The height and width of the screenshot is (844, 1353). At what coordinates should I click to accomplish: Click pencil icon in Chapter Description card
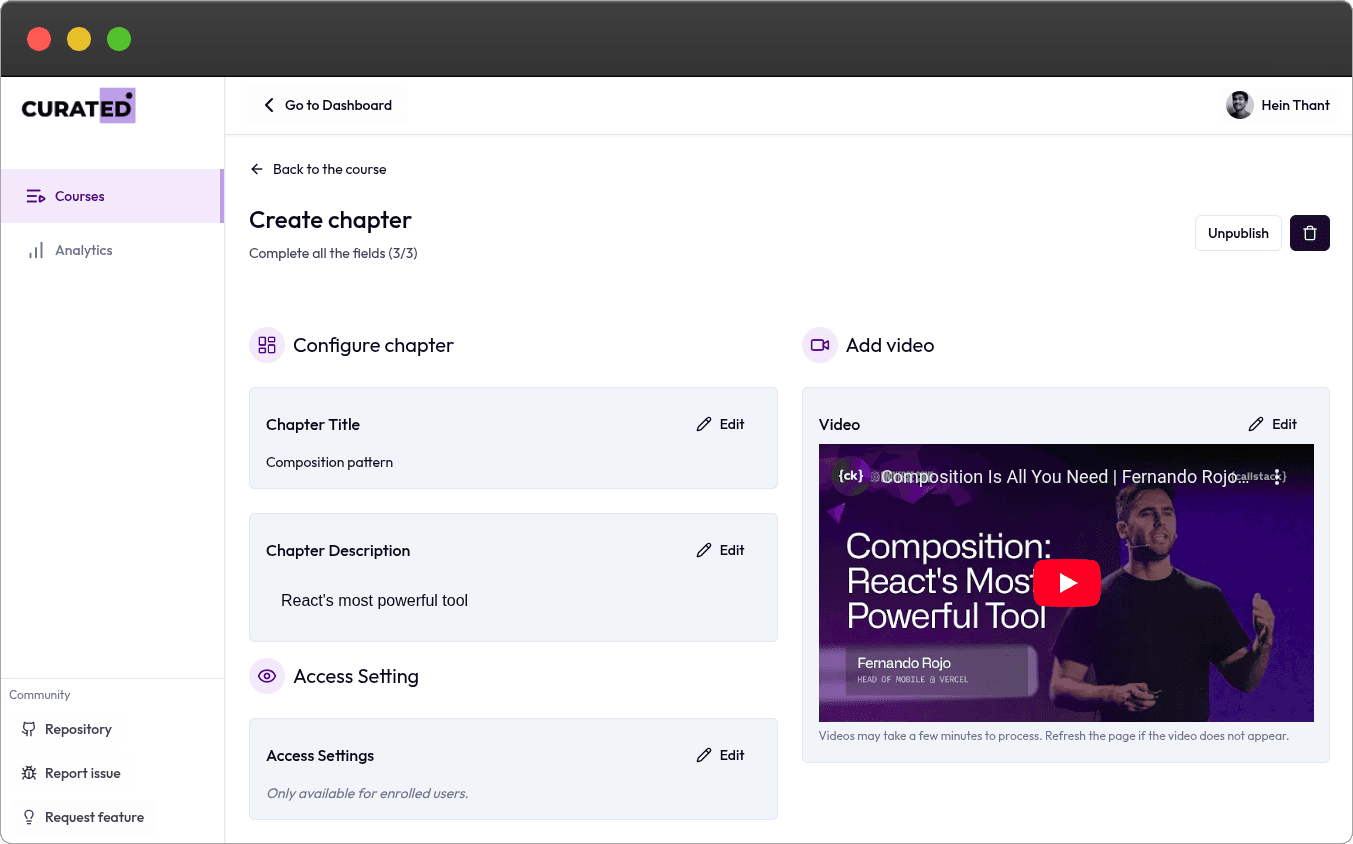tap(704, 550)
